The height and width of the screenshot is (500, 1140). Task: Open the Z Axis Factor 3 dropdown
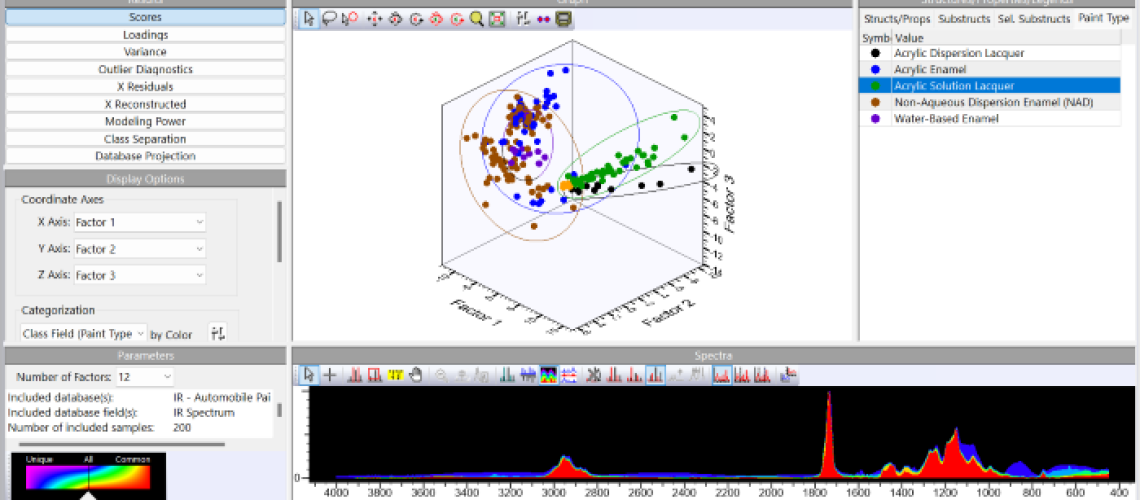[140, 275]
